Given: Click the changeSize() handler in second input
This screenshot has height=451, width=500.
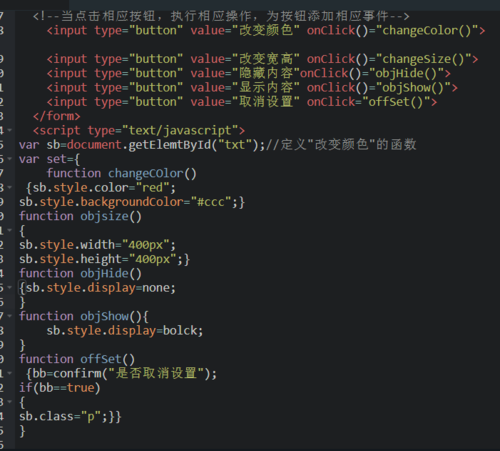Looking at the screenshot, I should point(423,59).
